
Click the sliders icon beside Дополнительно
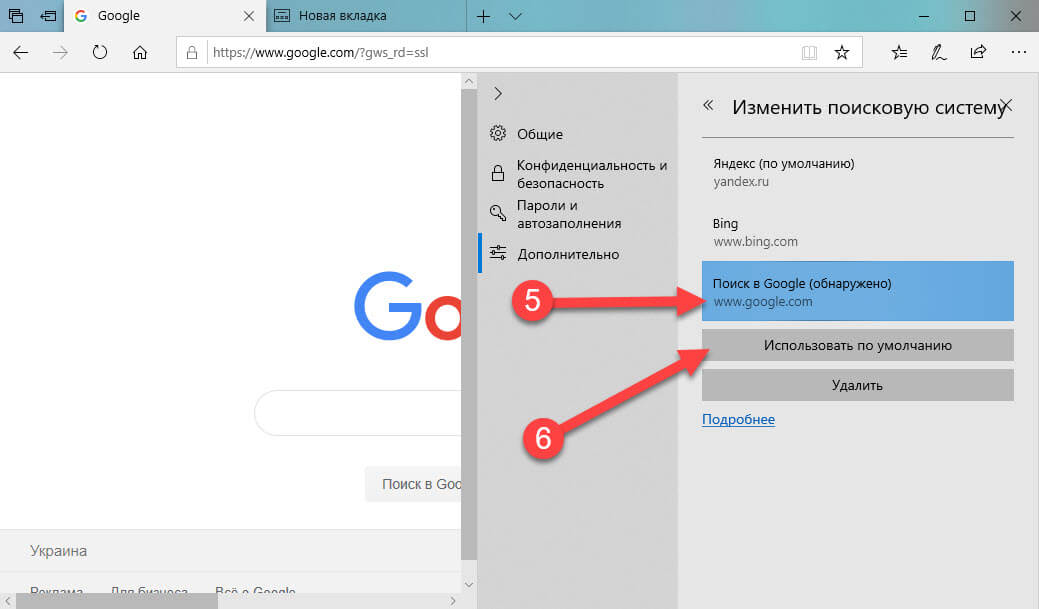[498, 252]
